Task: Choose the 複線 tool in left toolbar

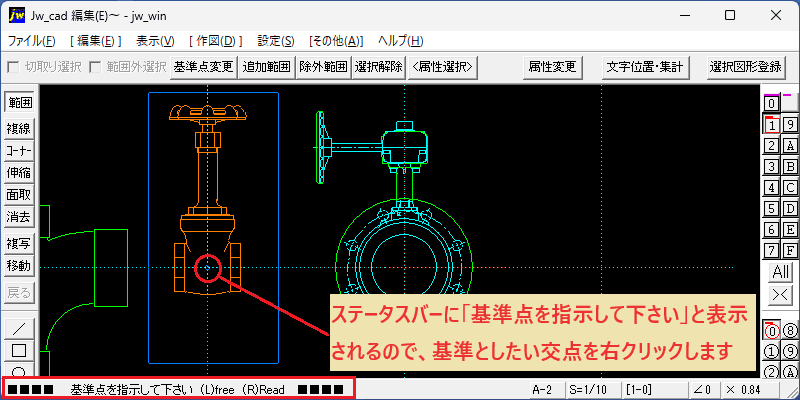Action: click(x=19, y=129)
